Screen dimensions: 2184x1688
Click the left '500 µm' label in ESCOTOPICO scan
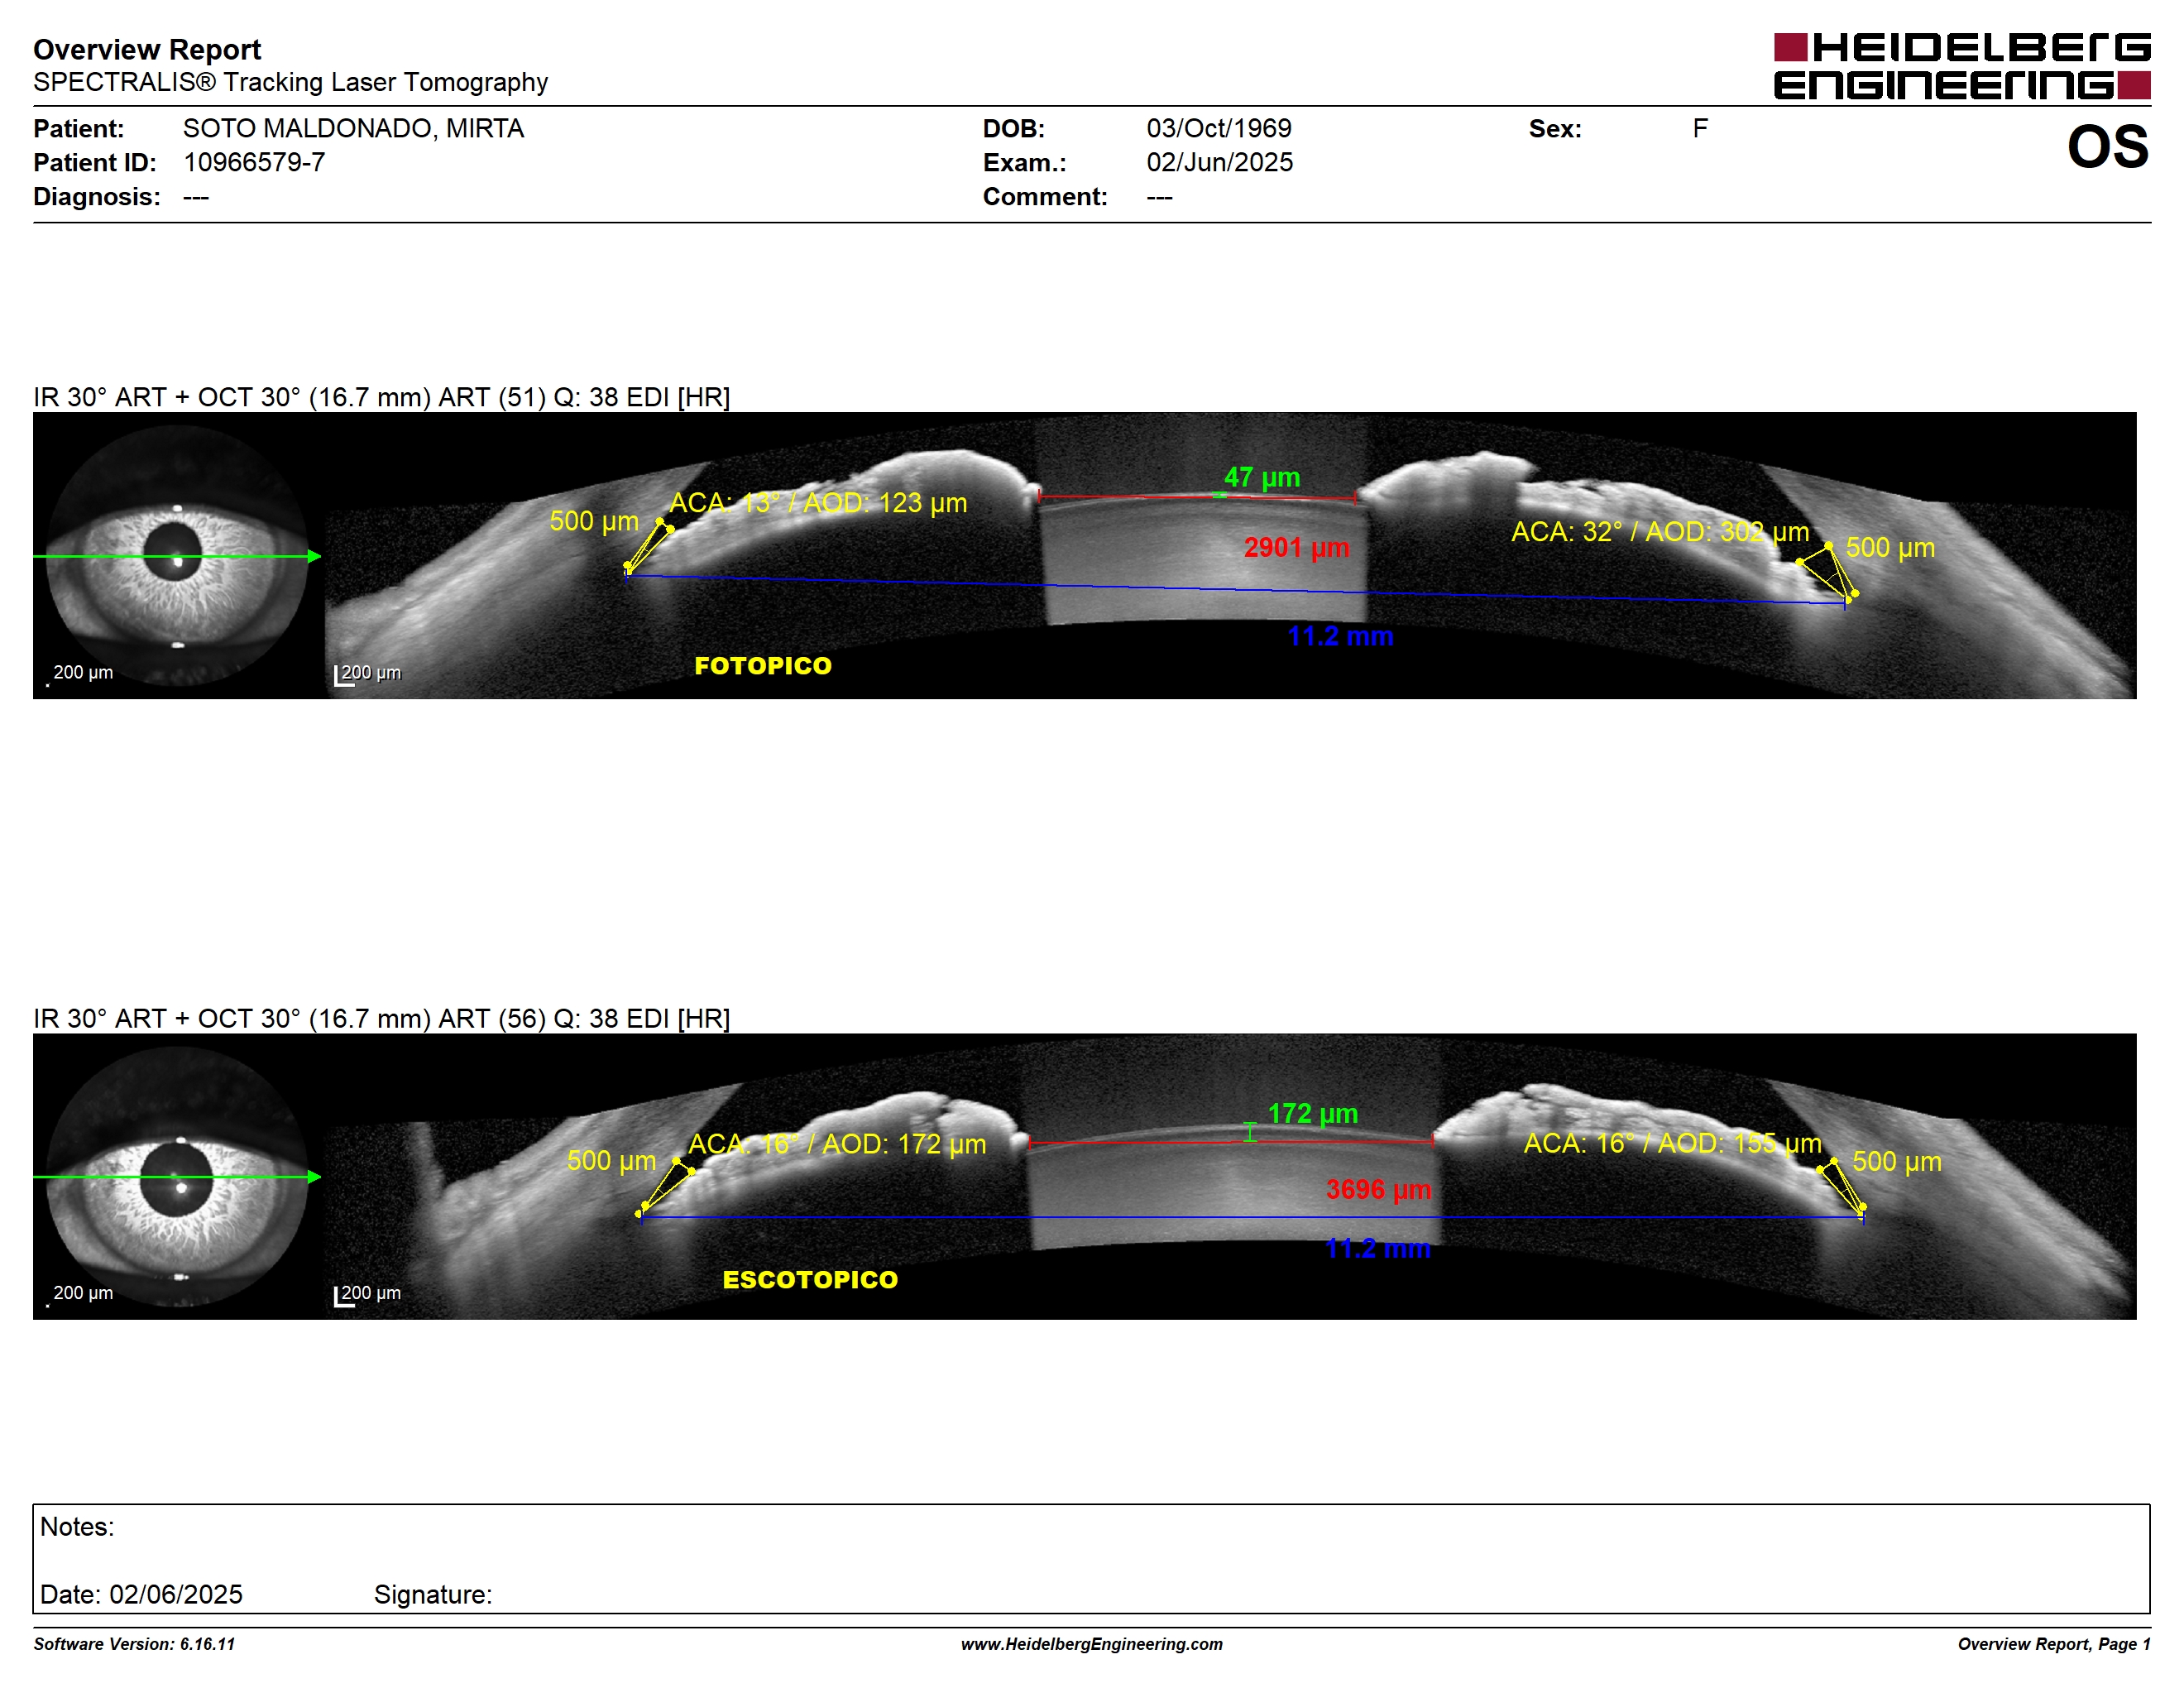tap(611, 1160)
